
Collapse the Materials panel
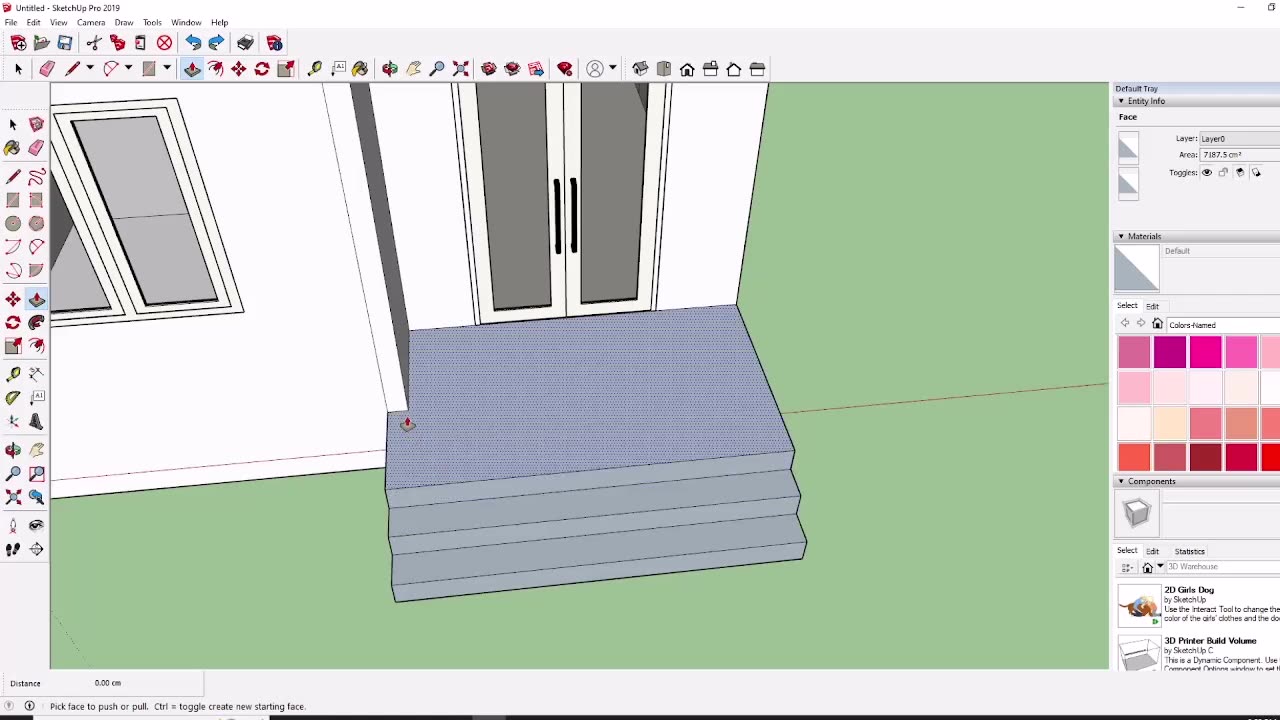[x=1121, y=236]
